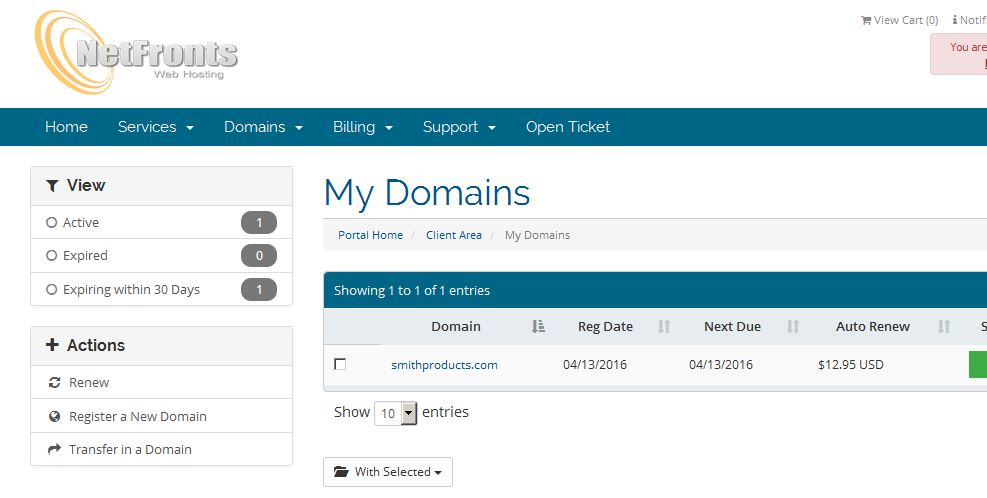Click the Transfer in a Domain arrow icon
The height and width of the screenshot is (498, 987).
click(x=54, y=450)
